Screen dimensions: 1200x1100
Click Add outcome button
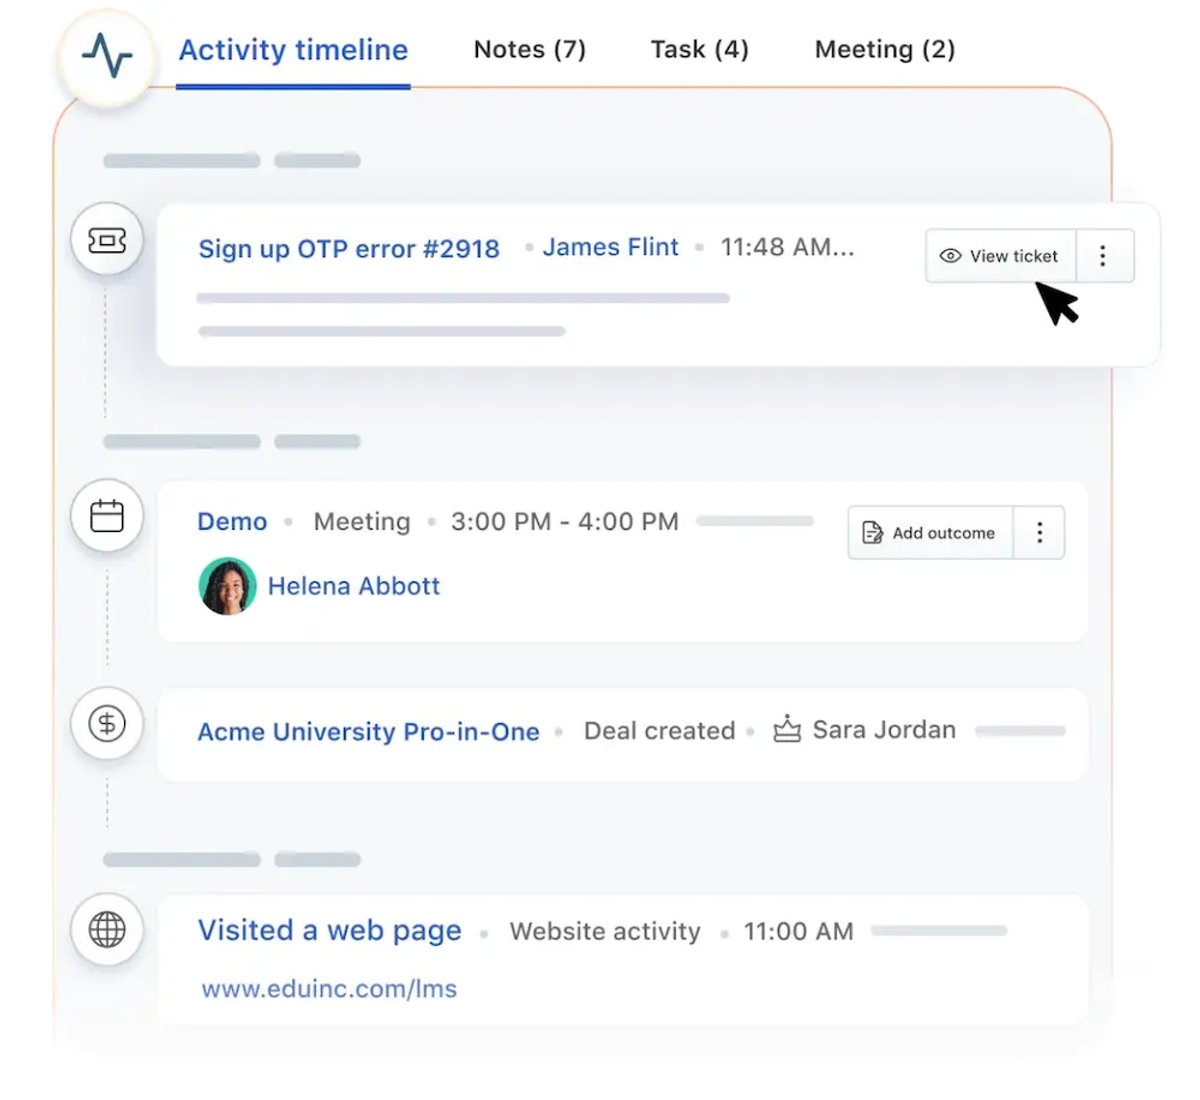pos(930,533)
